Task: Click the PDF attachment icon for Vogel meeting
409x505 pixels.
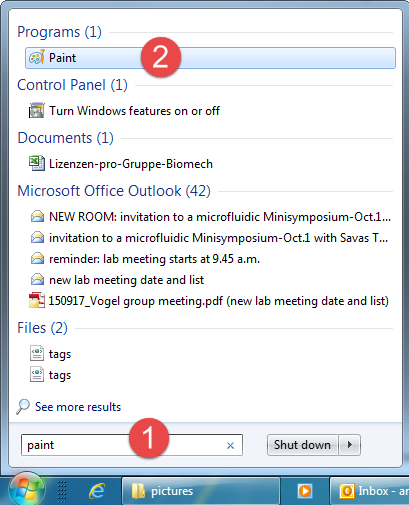Action: click(37, 300)
